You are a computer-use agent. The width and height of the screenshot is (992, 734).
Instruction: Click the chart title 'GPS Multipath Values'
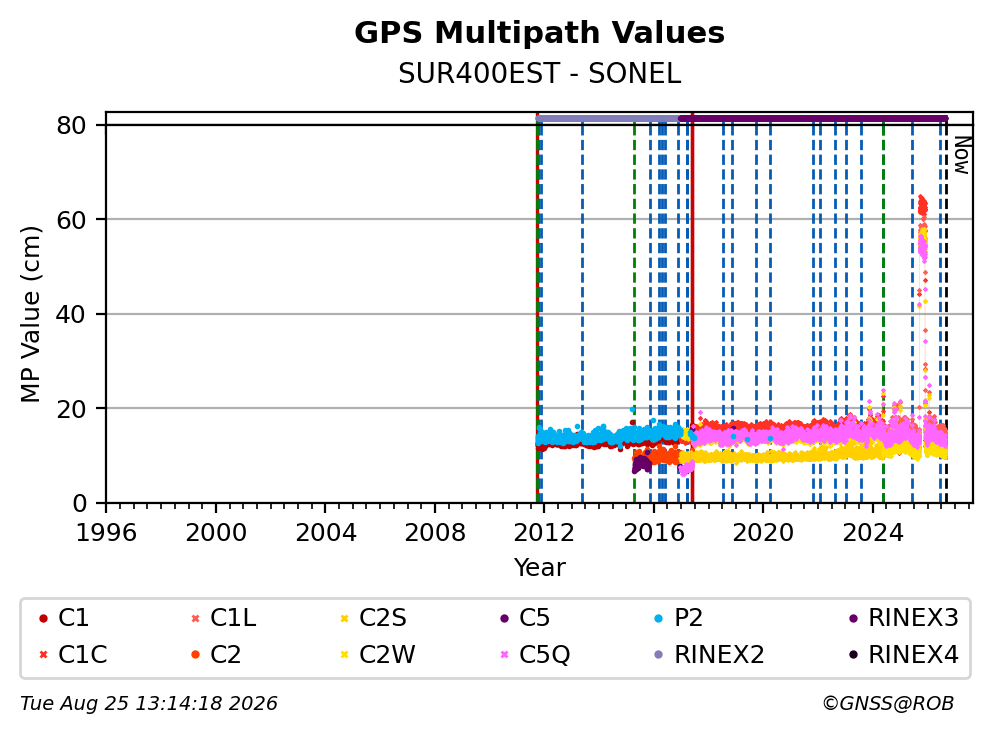pyautogui.click(x=539, y=33)
